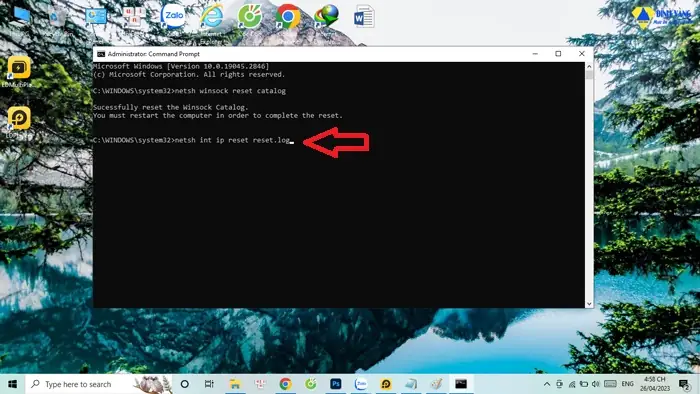Screen dimensions: 700x394
Task: Select the Recycle Bin desktop icon
Action: [57, 18]
